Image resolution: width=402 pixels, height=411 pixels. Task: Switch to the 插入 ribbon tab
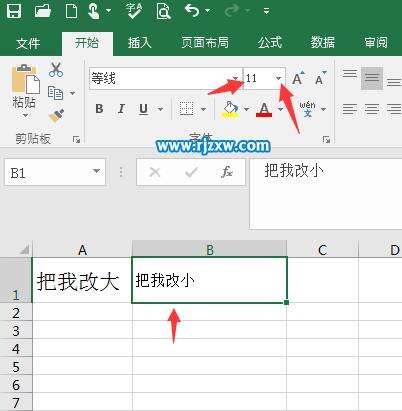pyautogui.click(x=140, y=43)
